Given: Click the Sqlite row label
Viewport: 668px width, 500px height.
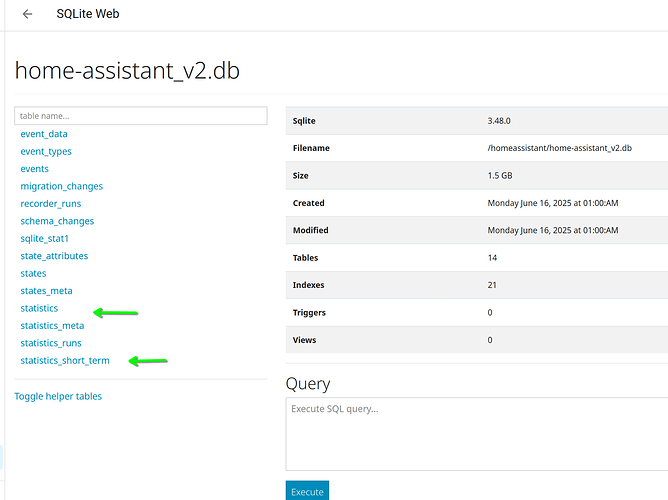Looking at the screenshot, I should pyautogui.click(x=304, y=121).
